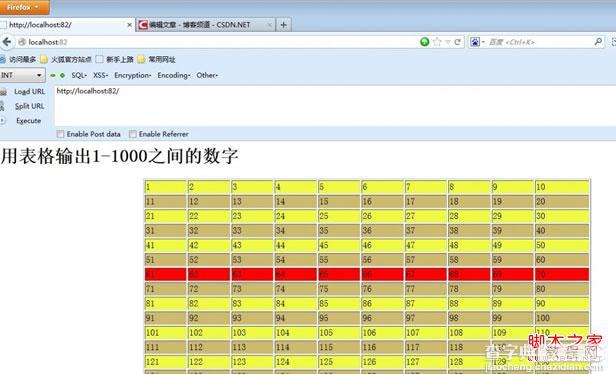Click table cell 1
616x374 pixels.
click(x=165, y=187)
